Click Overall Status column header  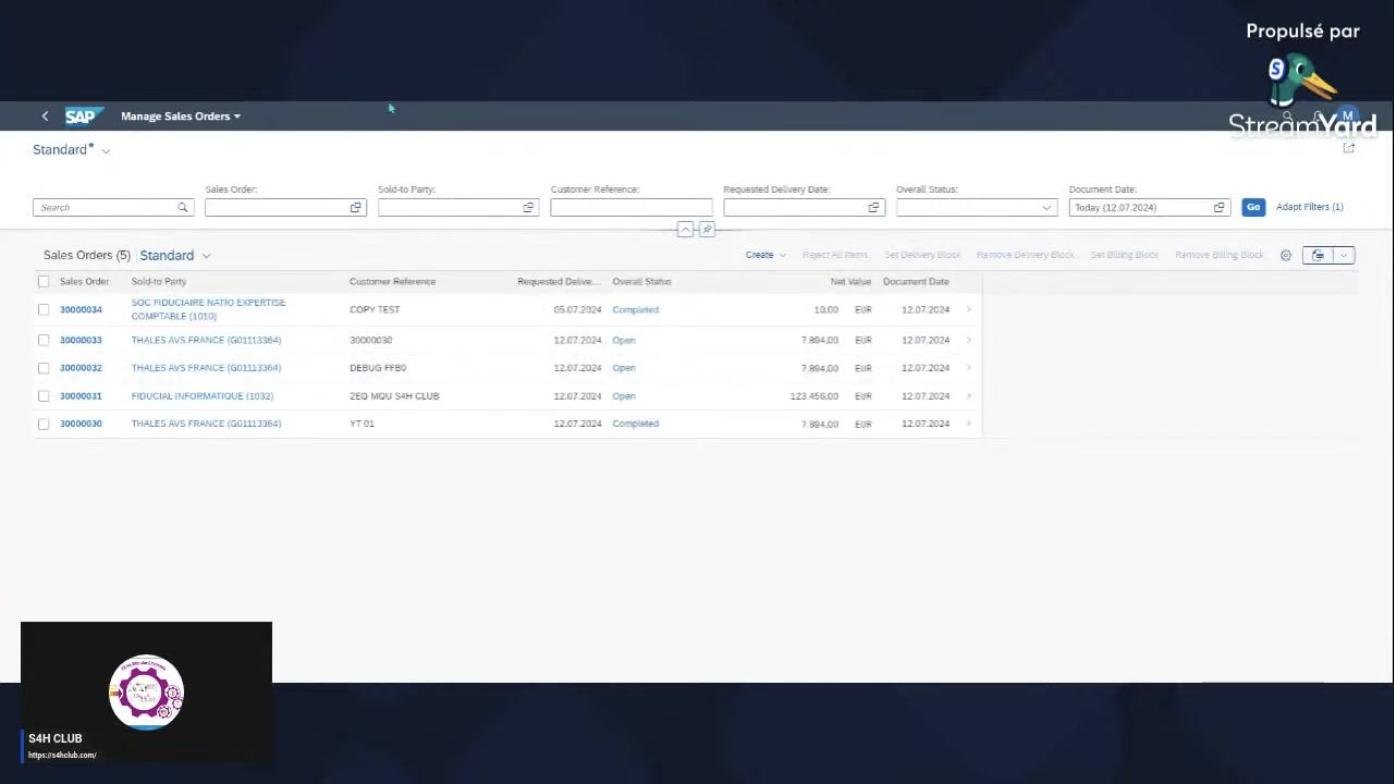[642, 282]
